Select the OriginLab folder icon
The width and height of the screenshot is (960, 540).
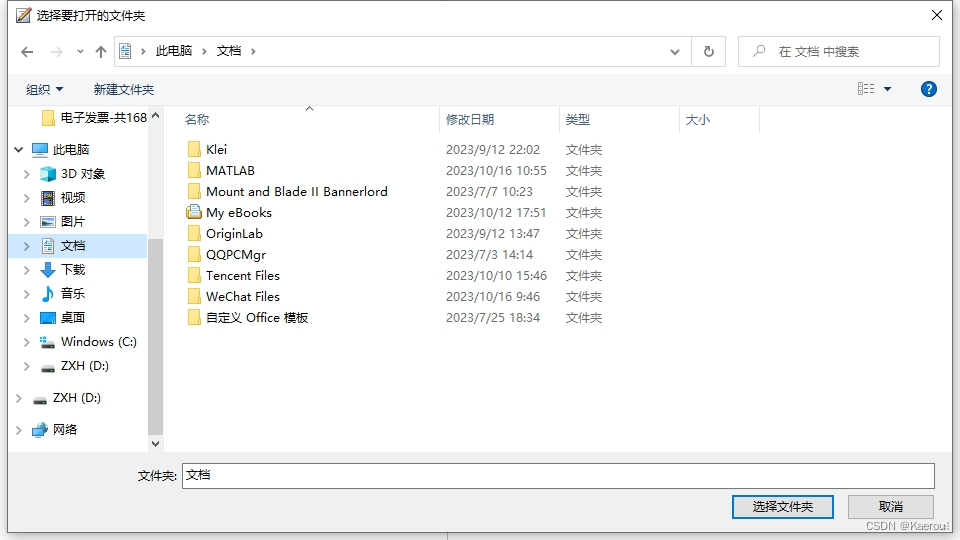(194, 233)
